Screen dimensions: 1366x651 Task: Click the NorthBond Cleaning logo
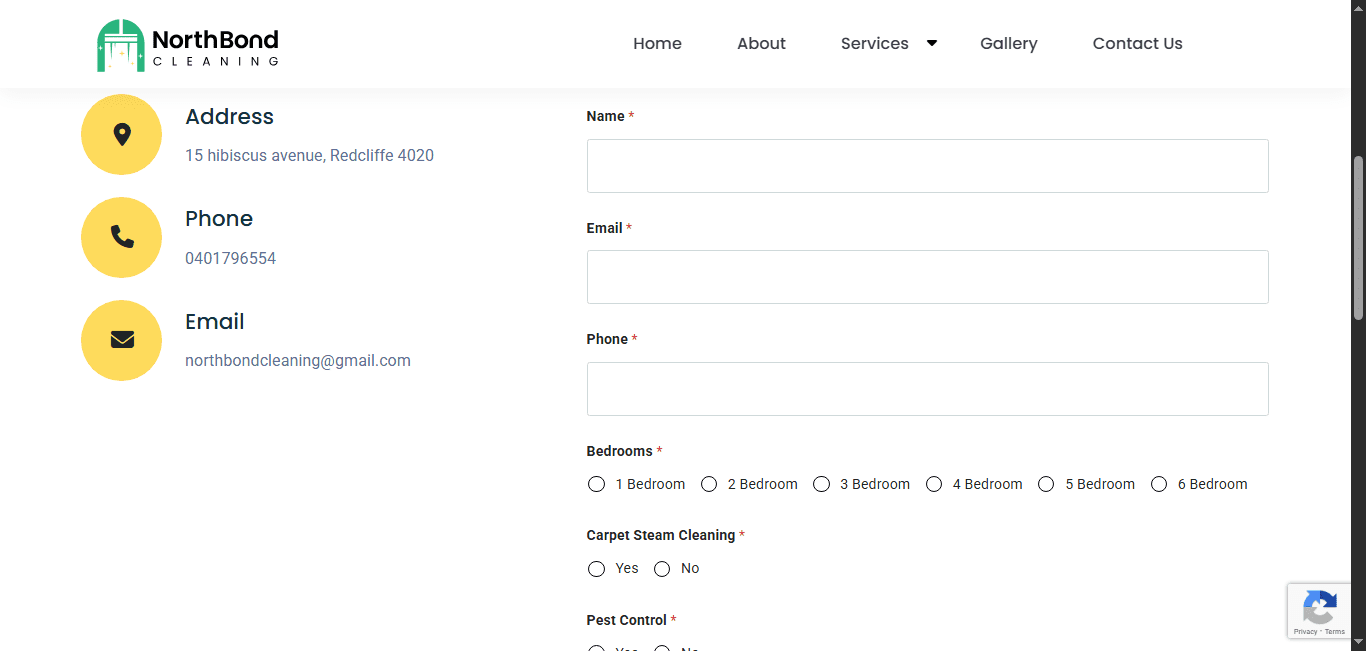pos(188,45)
